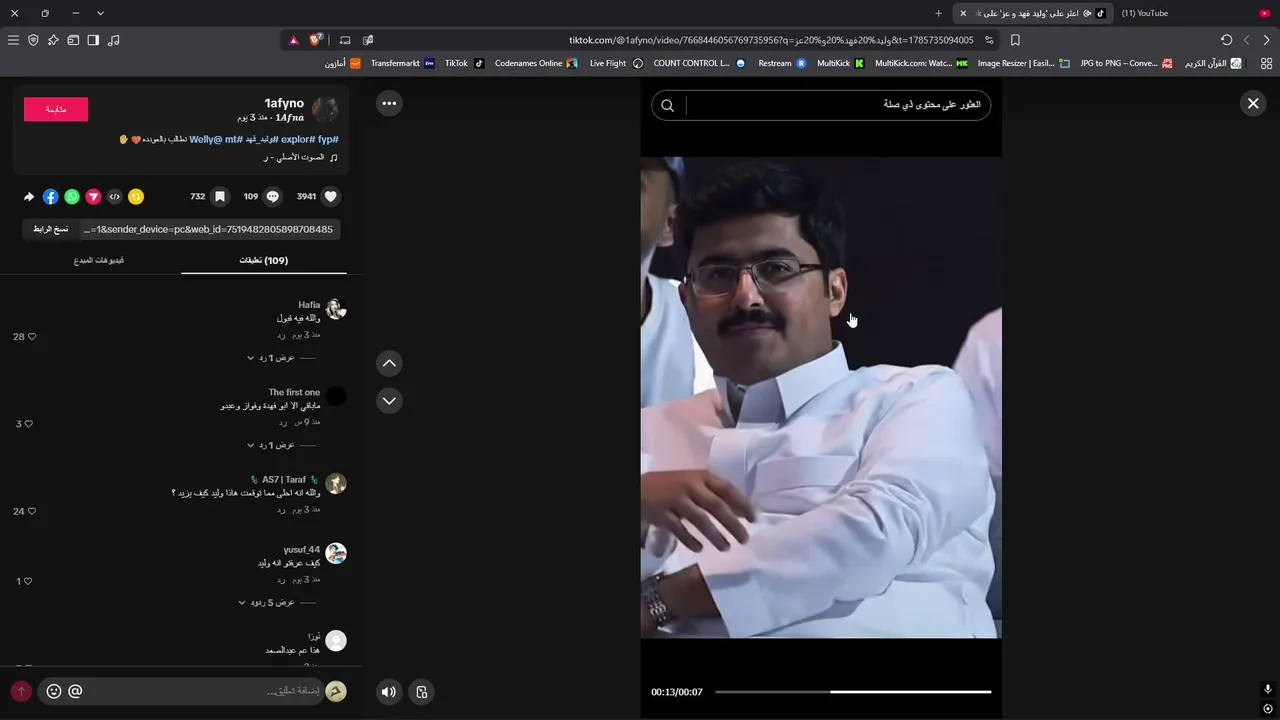Open the Image Resizer bookmark
1280x720 pixels.
click(1023, 63)
